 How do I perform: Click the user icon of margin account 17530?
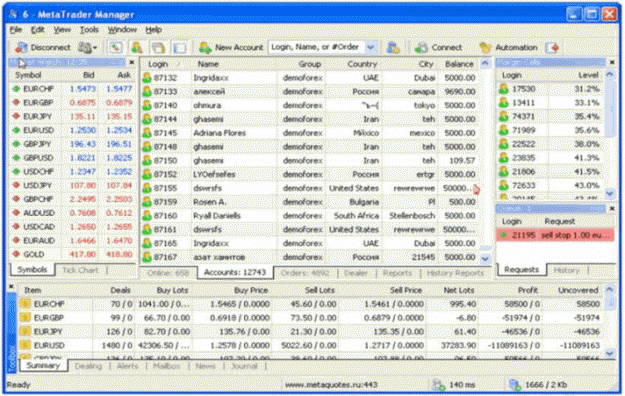click(x=504, y=89)
